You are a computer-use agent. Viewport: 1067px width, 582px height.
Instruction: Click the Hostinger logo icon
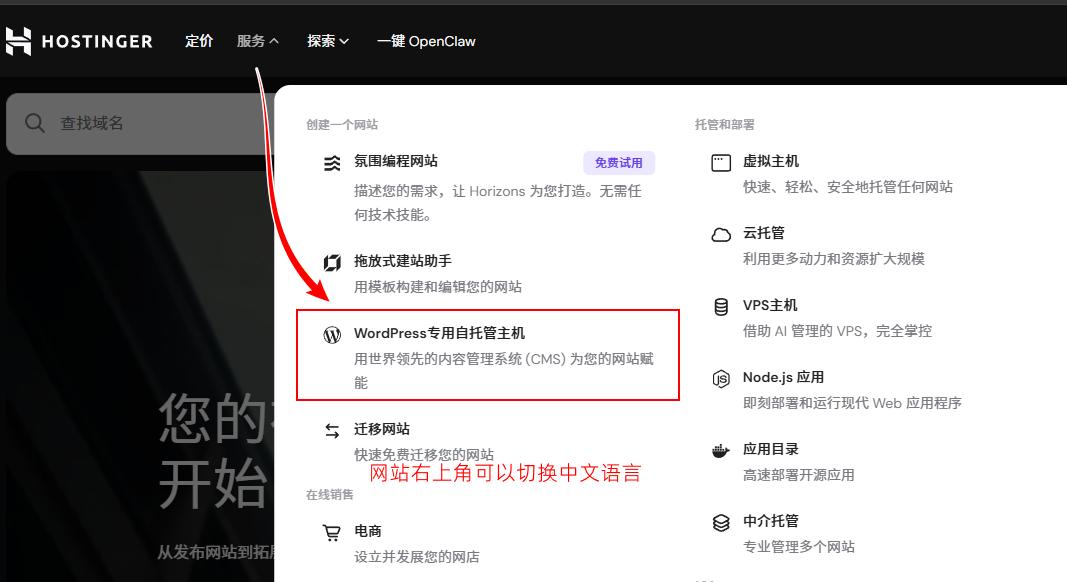coord(18,42)
